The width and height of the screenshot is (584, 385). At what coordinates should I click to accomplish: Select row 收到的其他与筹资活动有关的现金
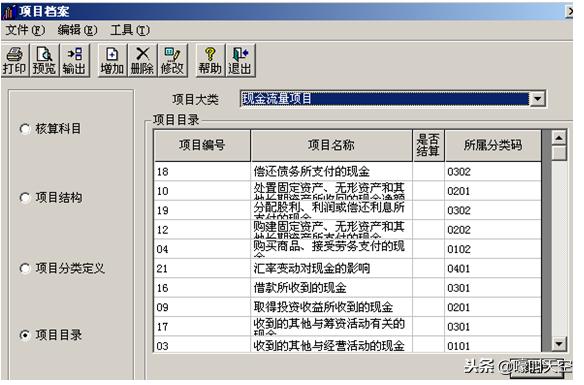click(x=347, y=327)
